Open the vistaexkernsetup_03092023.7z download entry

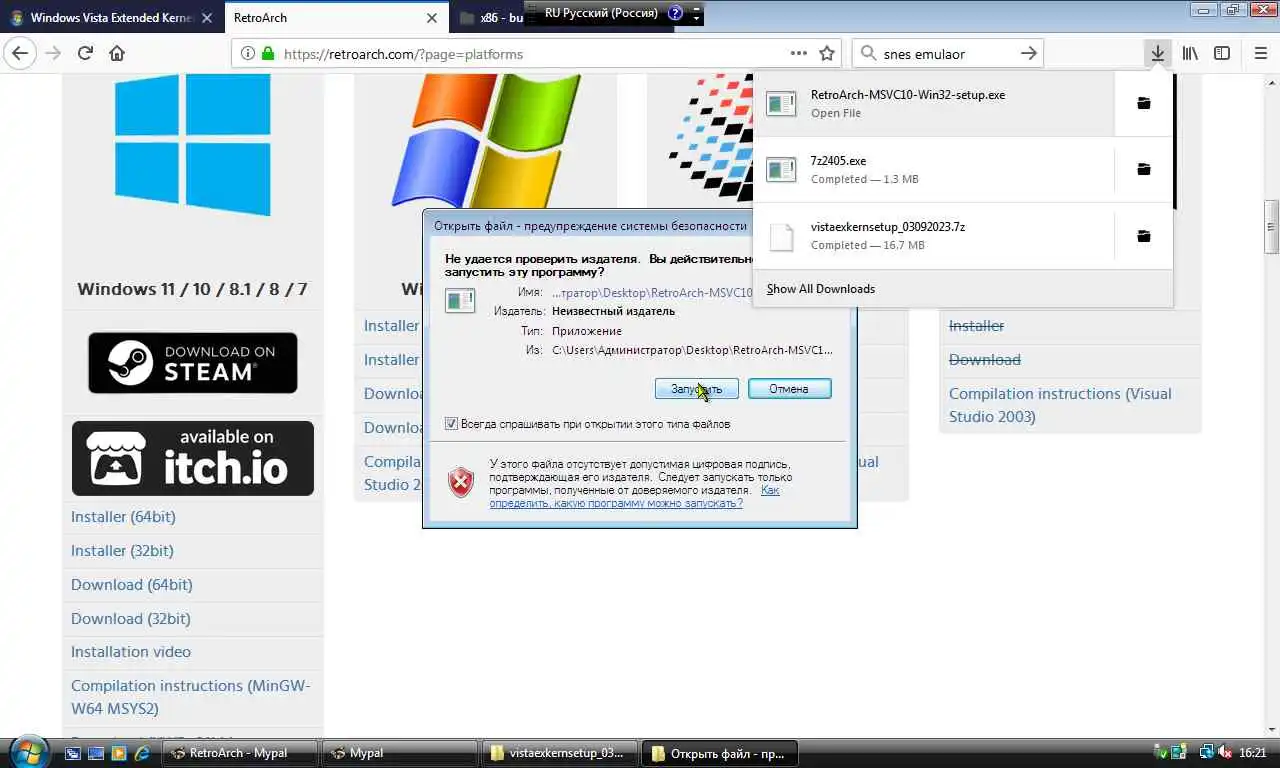934,236
